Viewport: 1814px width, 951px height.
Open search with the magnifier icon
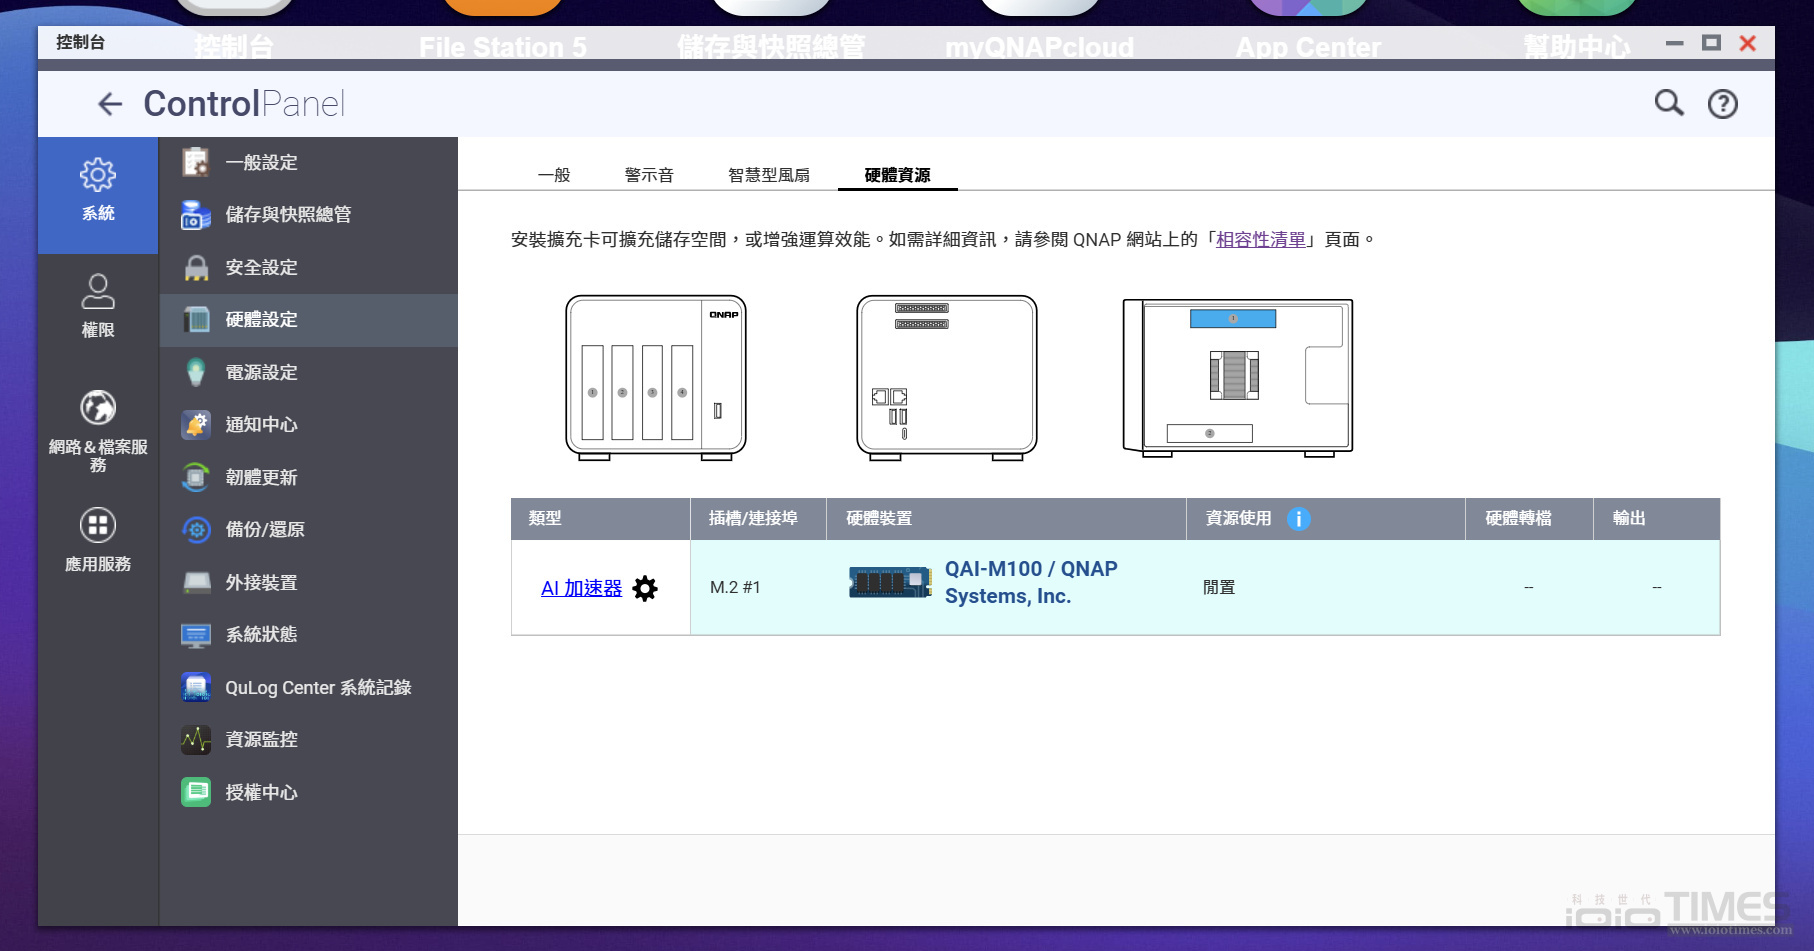(x=1669, y=103)
